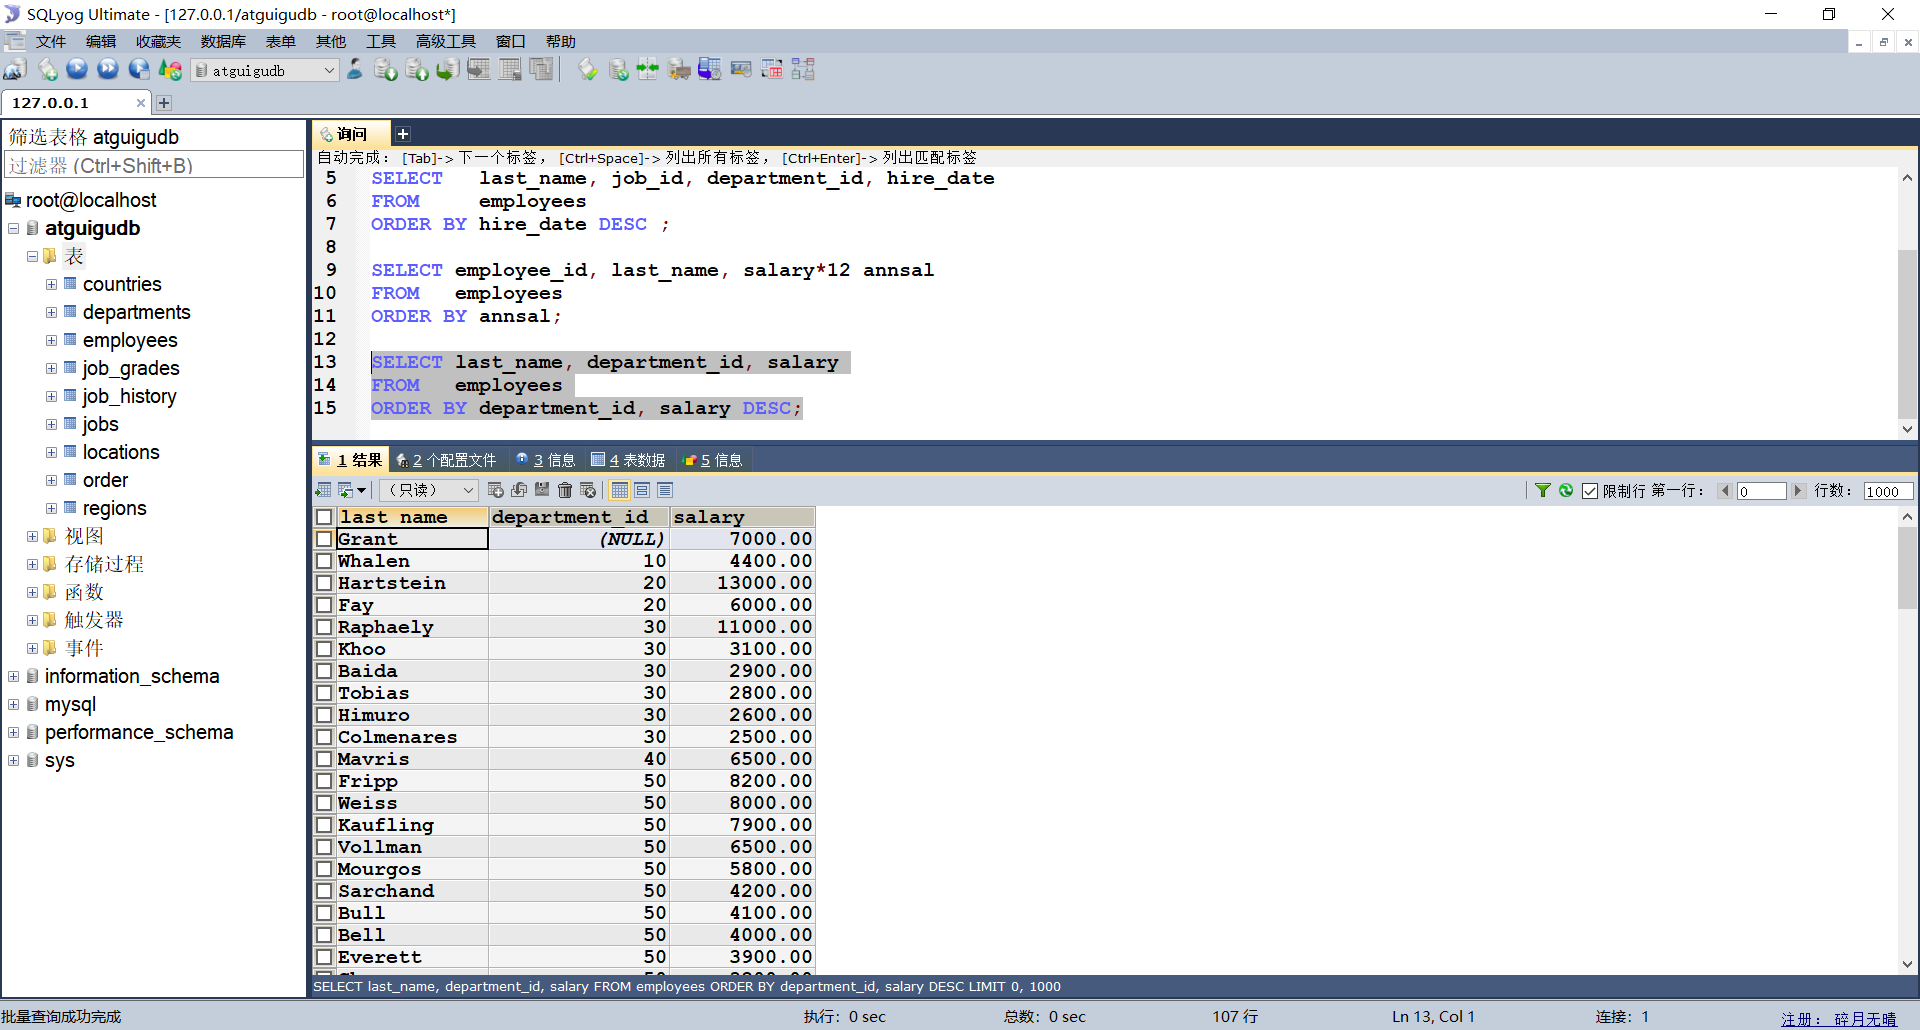Open the atguigudb database dropdown
Image resolution: width=1920 pixels, height=1030 pixels.
tap(329, 70)
